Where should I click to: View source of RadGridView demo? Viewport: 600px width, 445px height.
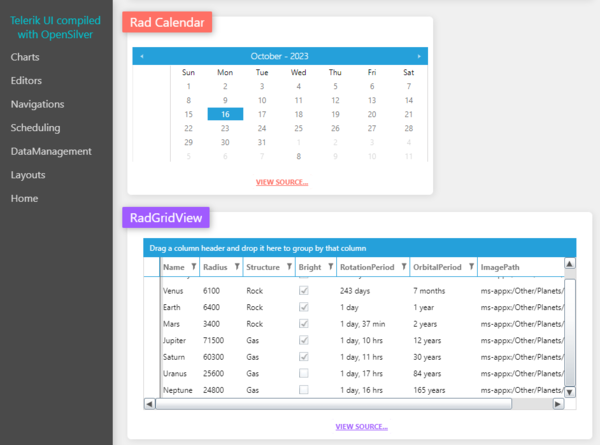coord(362,427)
